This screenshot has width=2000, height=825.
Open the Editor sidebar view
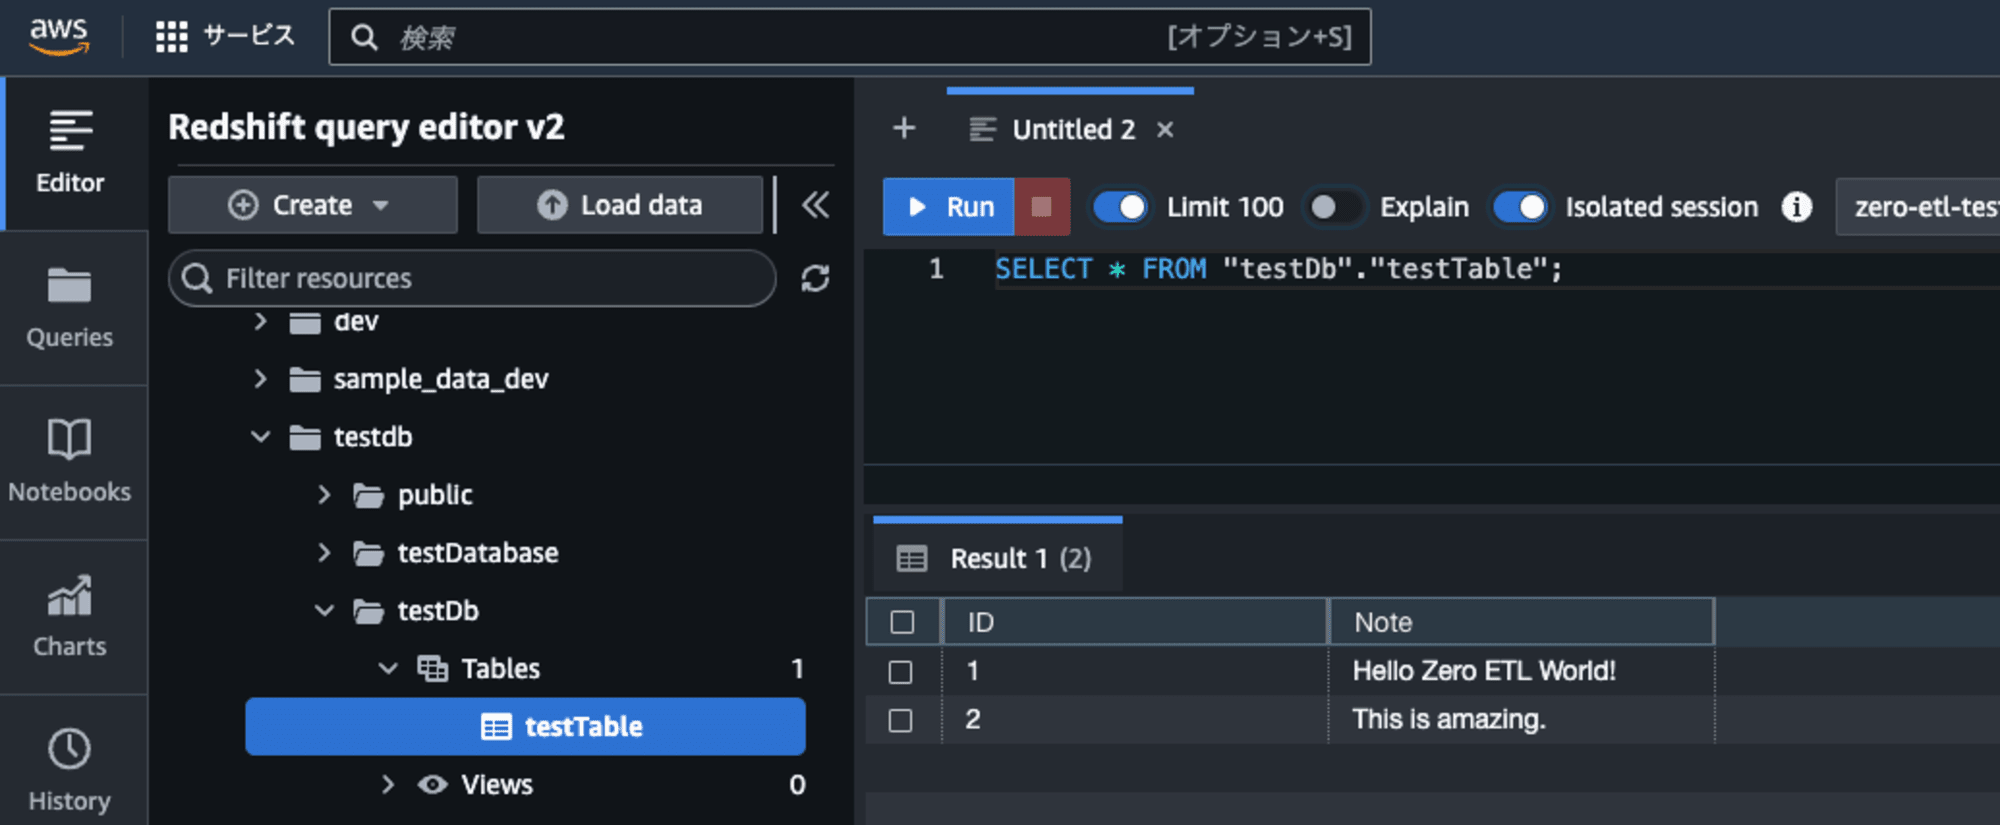70,153
